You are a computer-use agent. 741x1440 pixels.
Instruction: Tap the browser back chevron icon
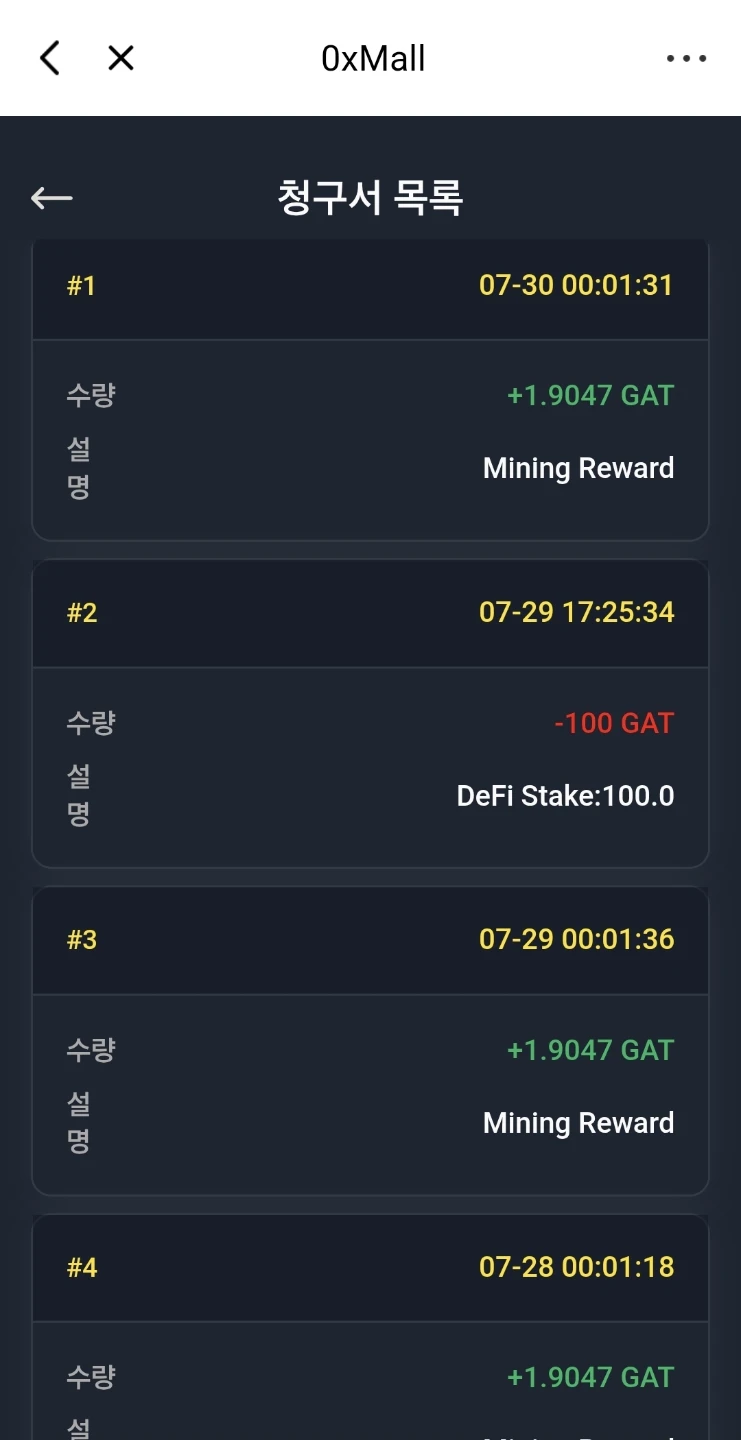pyautogui.click(x=50, y=58)
